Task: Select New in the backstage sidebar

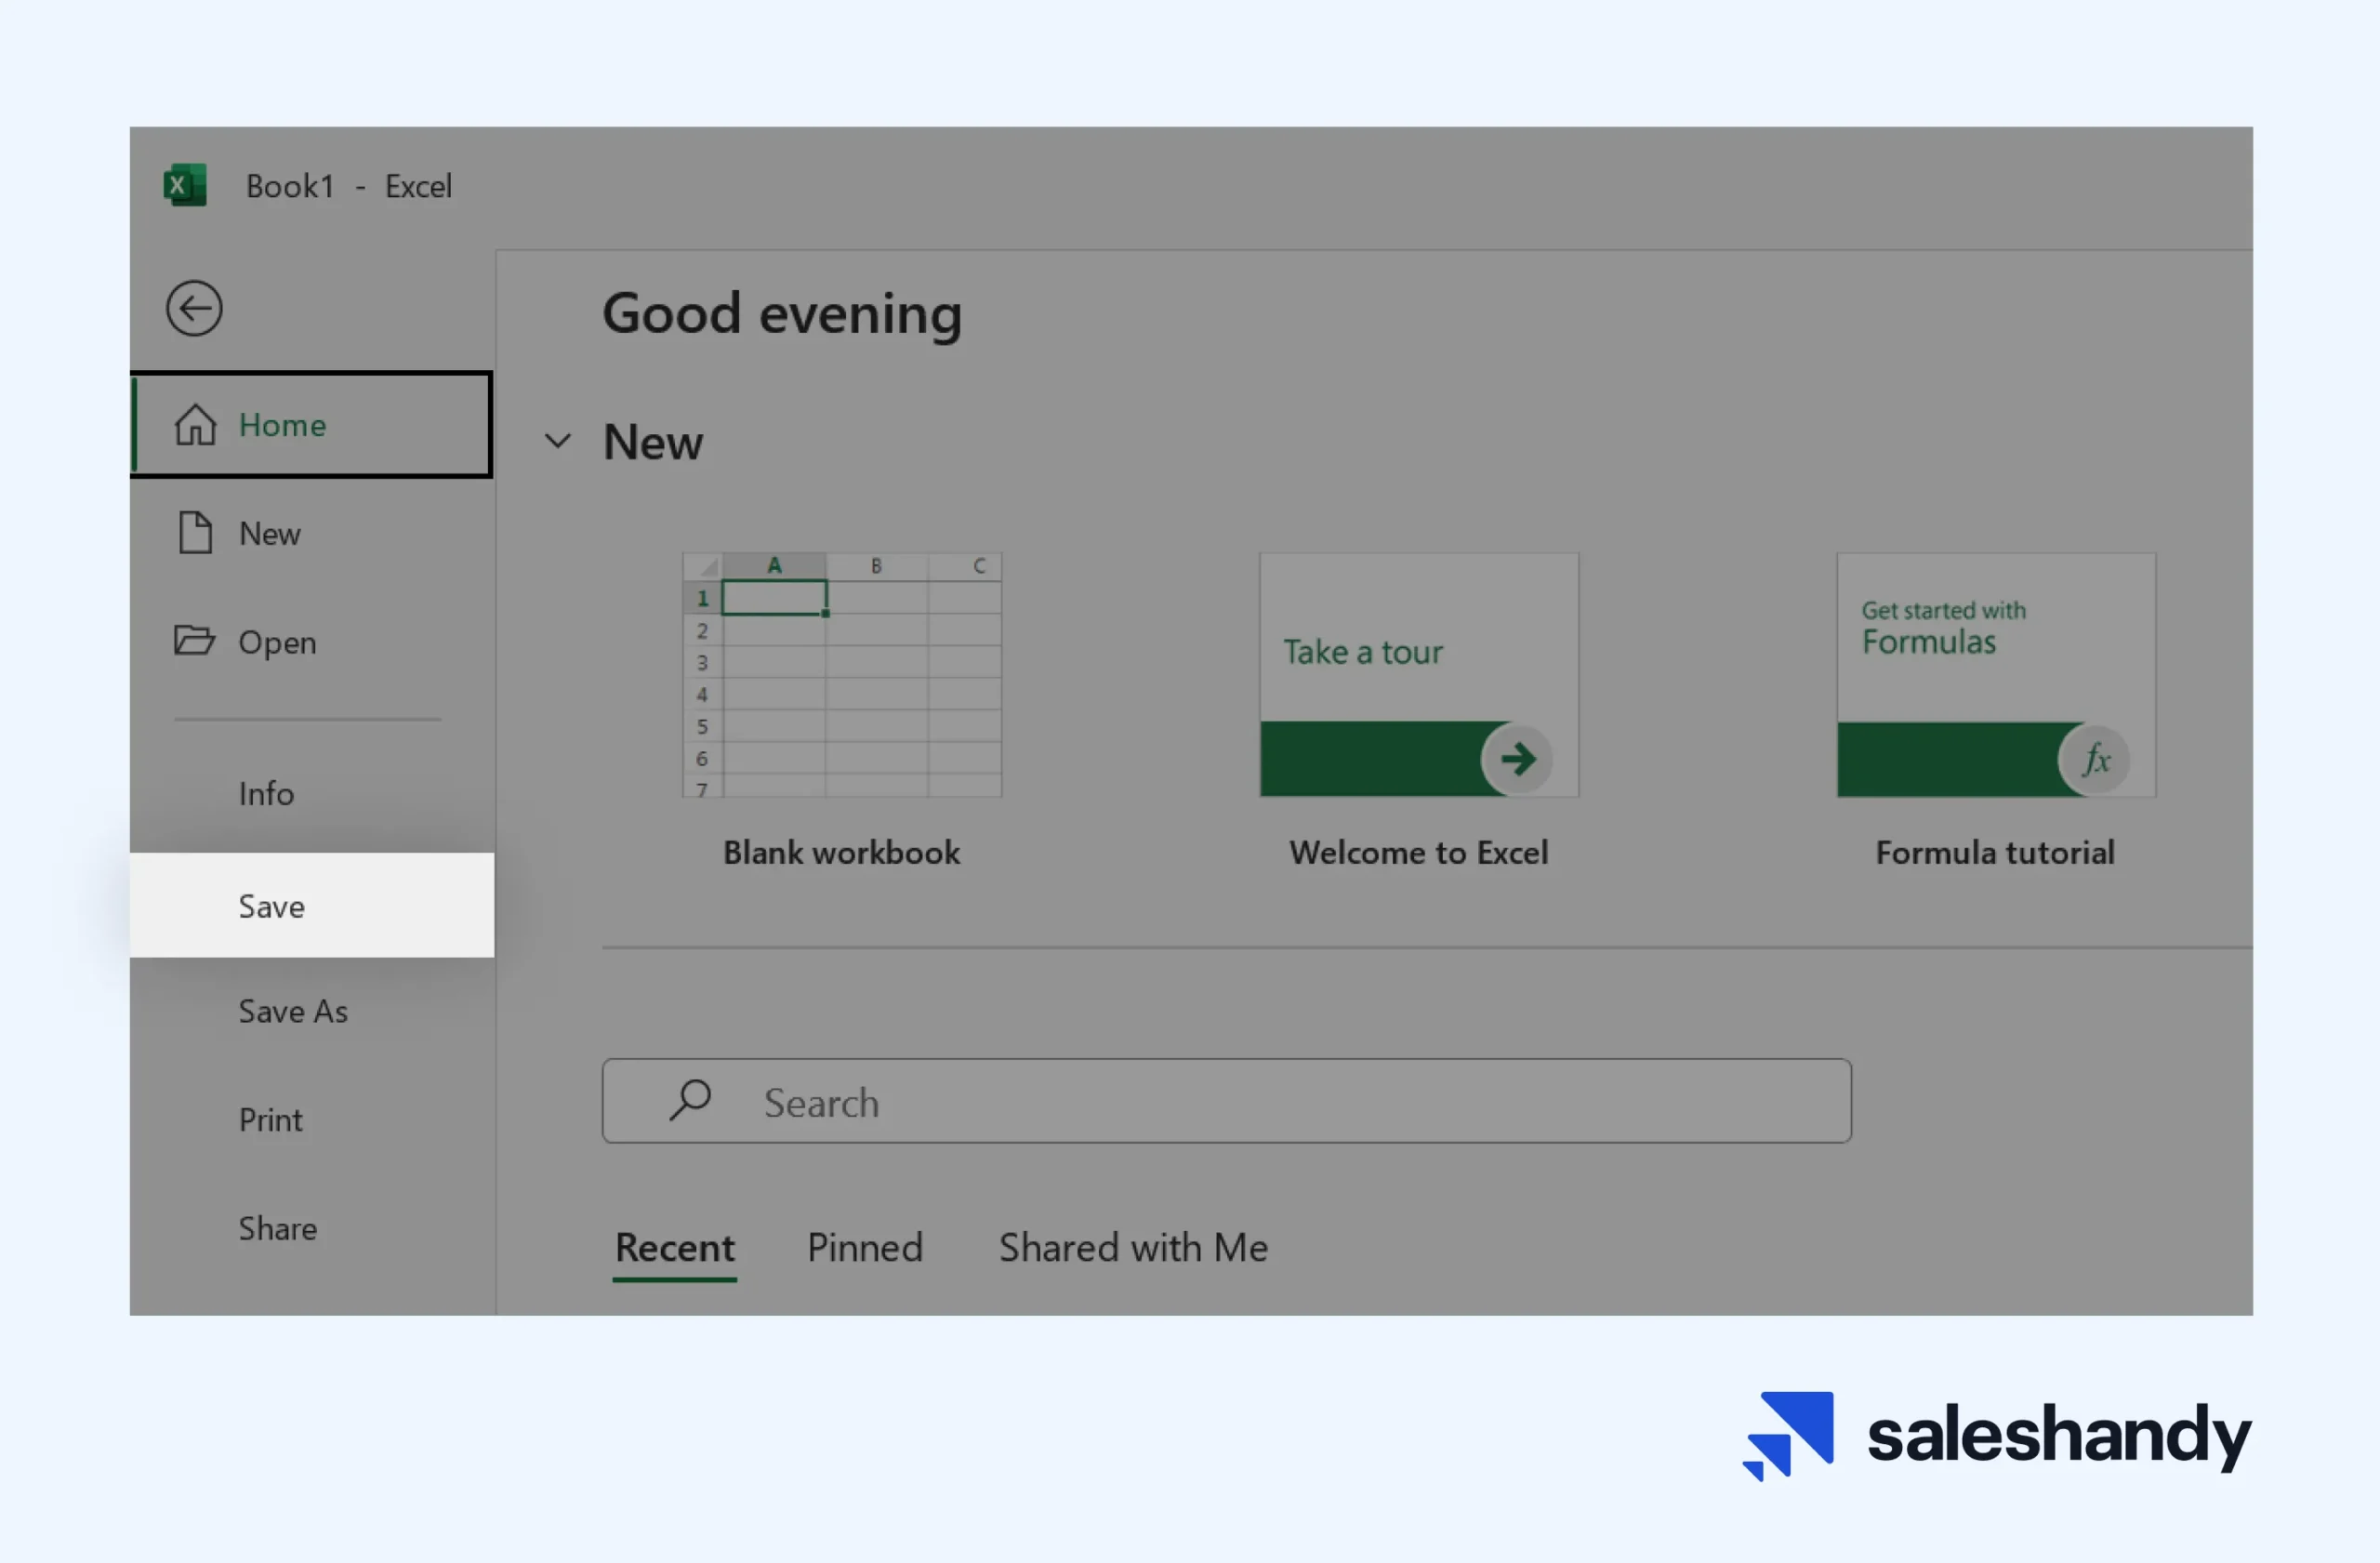Action: [311, 534]
